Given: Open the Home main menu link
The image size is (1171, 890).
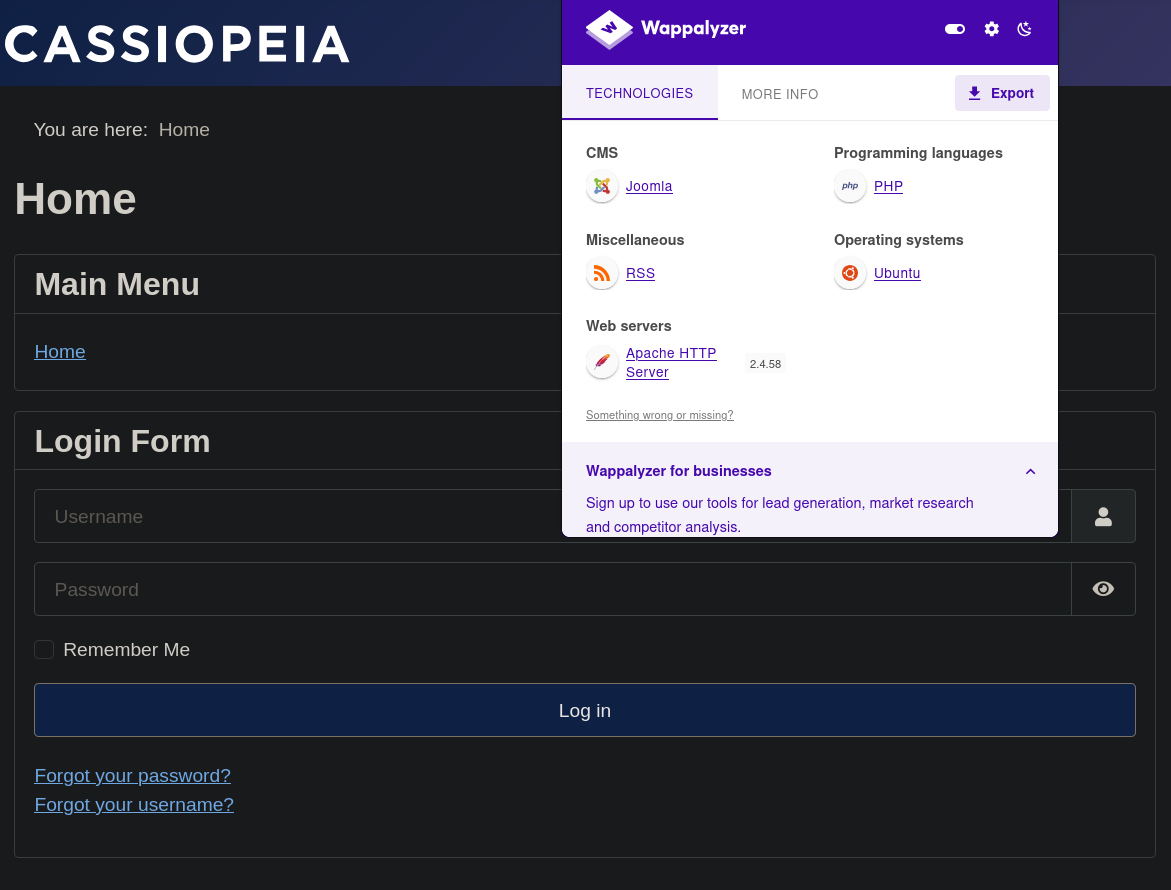Looking at the screenshot, I should pos(60,352).
